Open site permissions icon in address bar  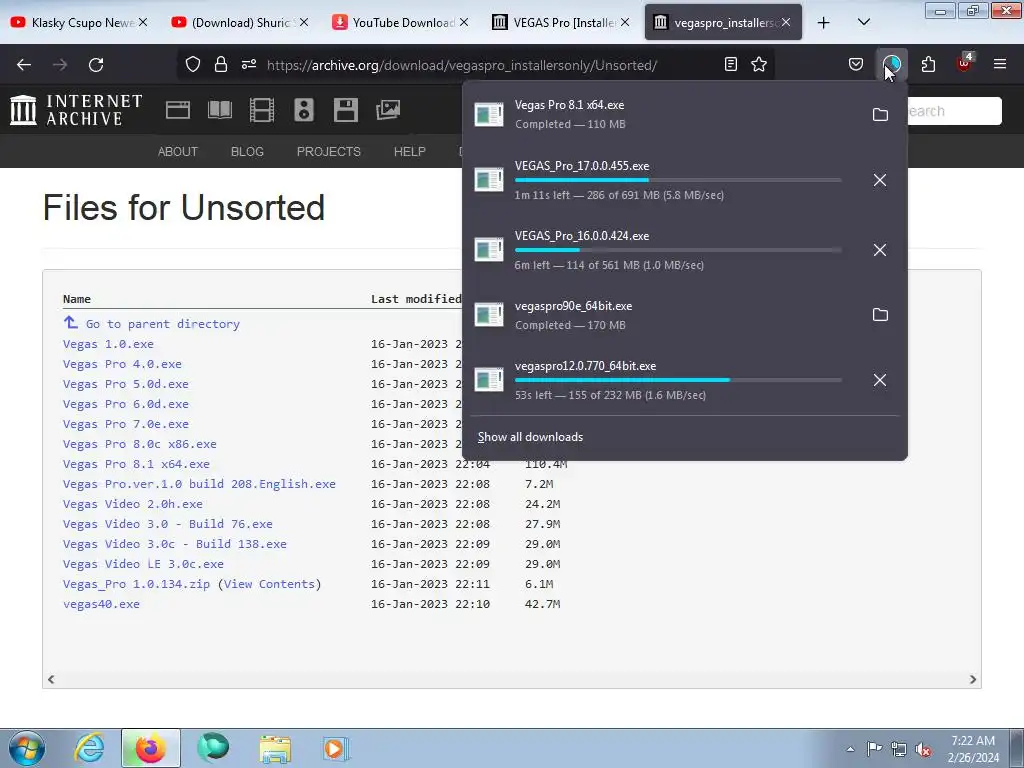pos(249,64)
